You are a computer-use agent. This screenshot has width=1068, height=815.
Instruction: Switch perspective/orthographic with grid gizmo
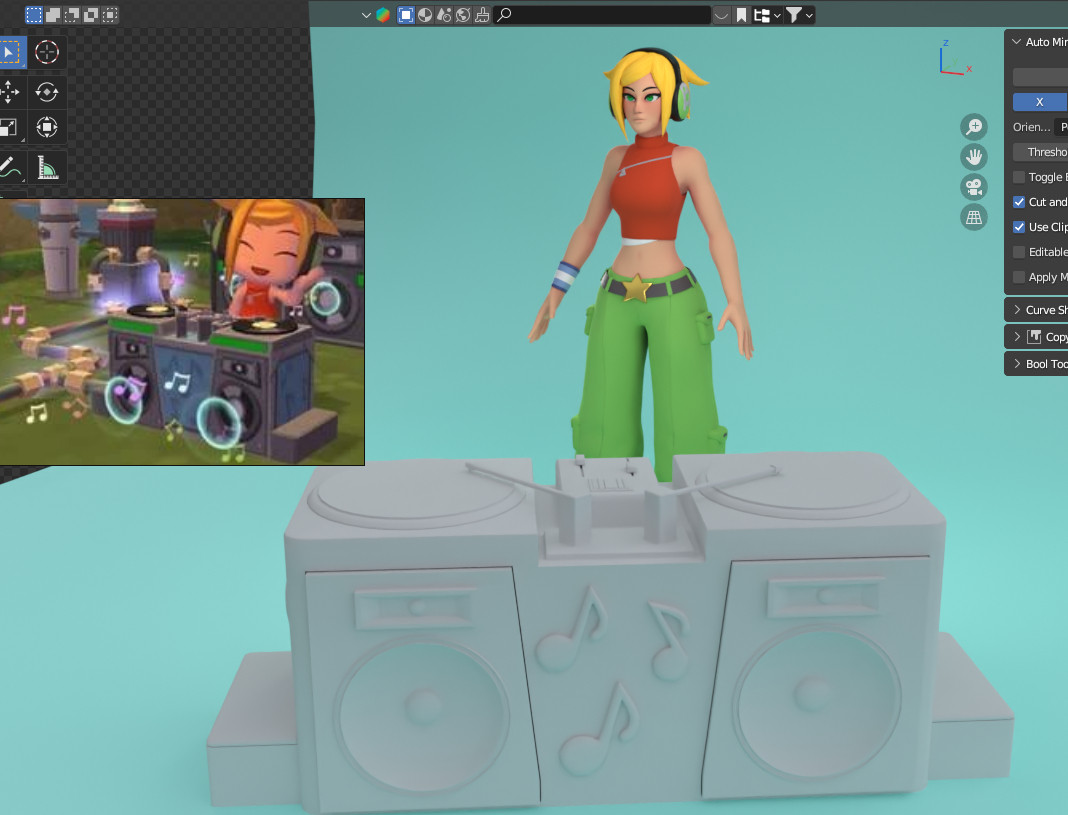pos(974,217)
